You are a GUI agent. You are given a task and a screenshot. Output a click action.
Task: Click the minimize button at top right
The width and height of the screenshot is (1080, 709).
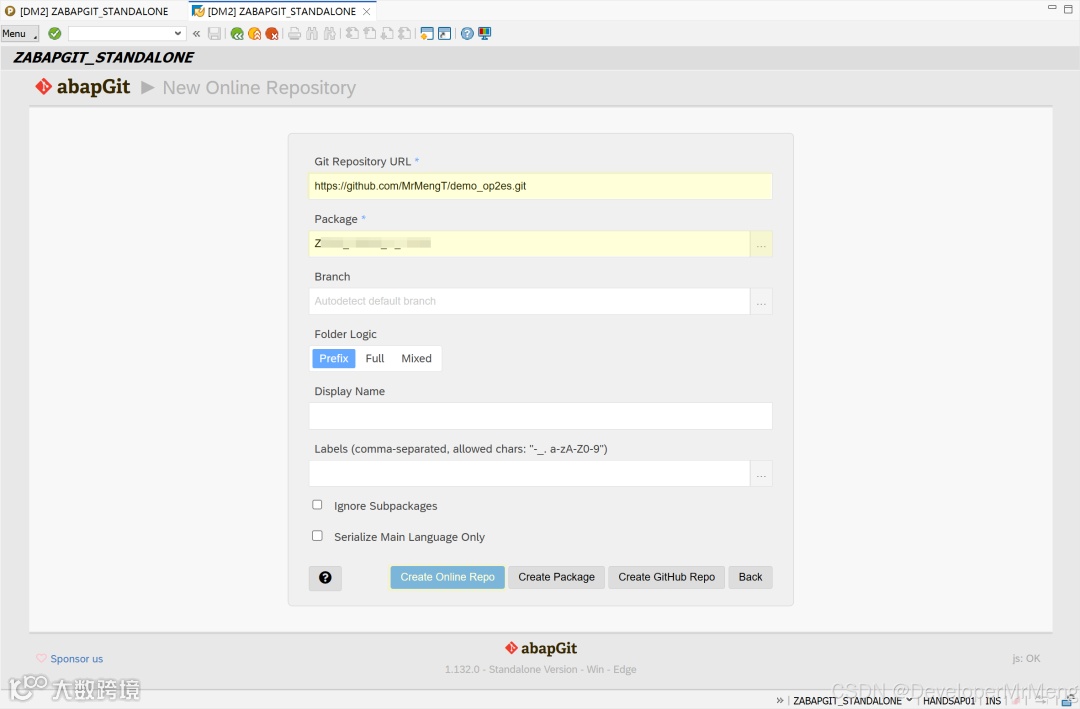(x=1052, y=8)
